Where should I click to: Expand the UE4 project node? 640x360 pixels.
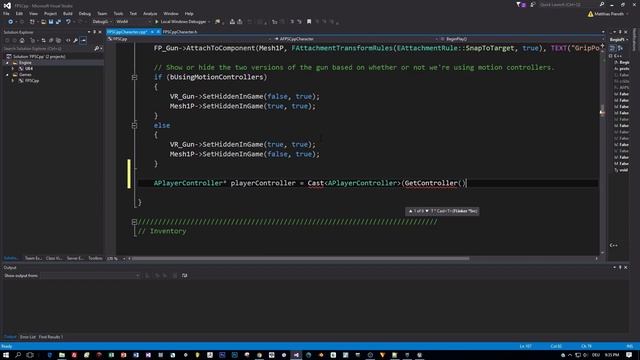pos(13,69)
